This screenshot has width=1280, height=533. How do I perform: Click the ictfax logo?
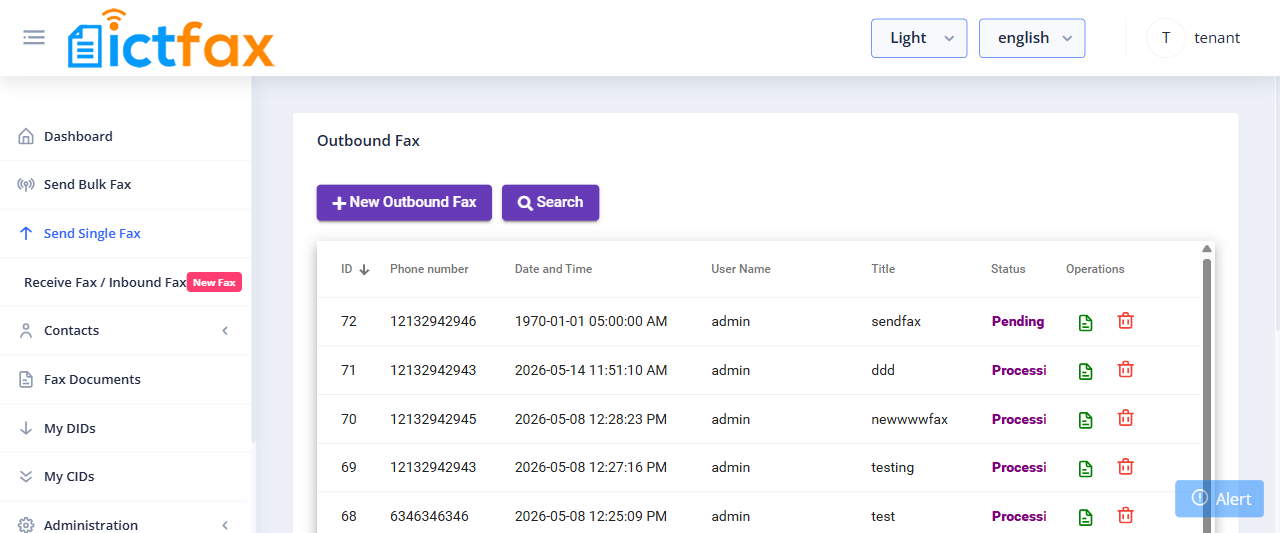click(171, 38)
